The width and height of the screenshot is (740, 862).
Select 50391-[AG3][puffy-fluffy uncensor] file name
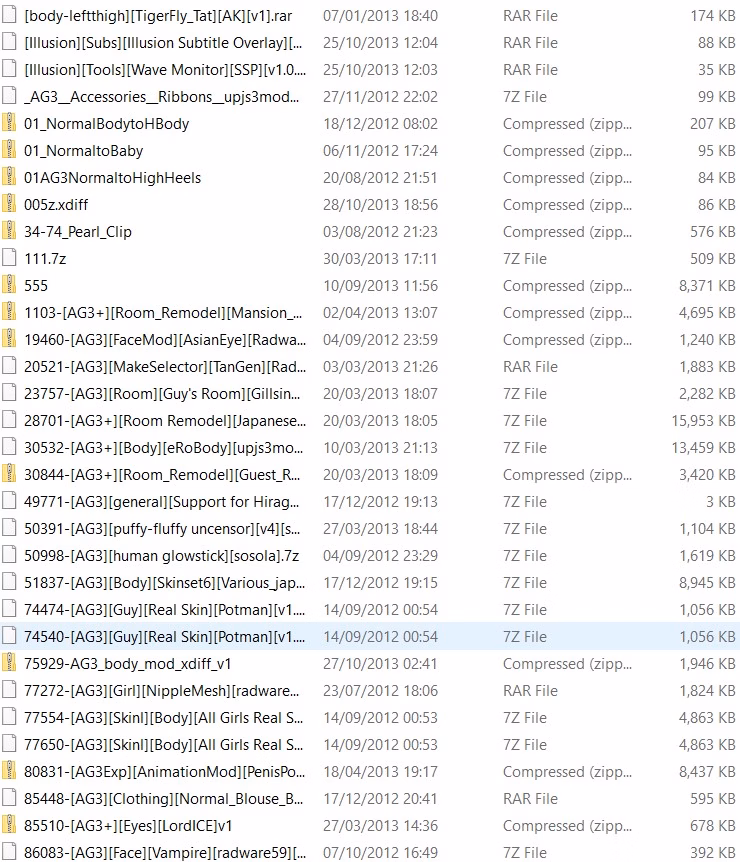(x=162, y=528)
